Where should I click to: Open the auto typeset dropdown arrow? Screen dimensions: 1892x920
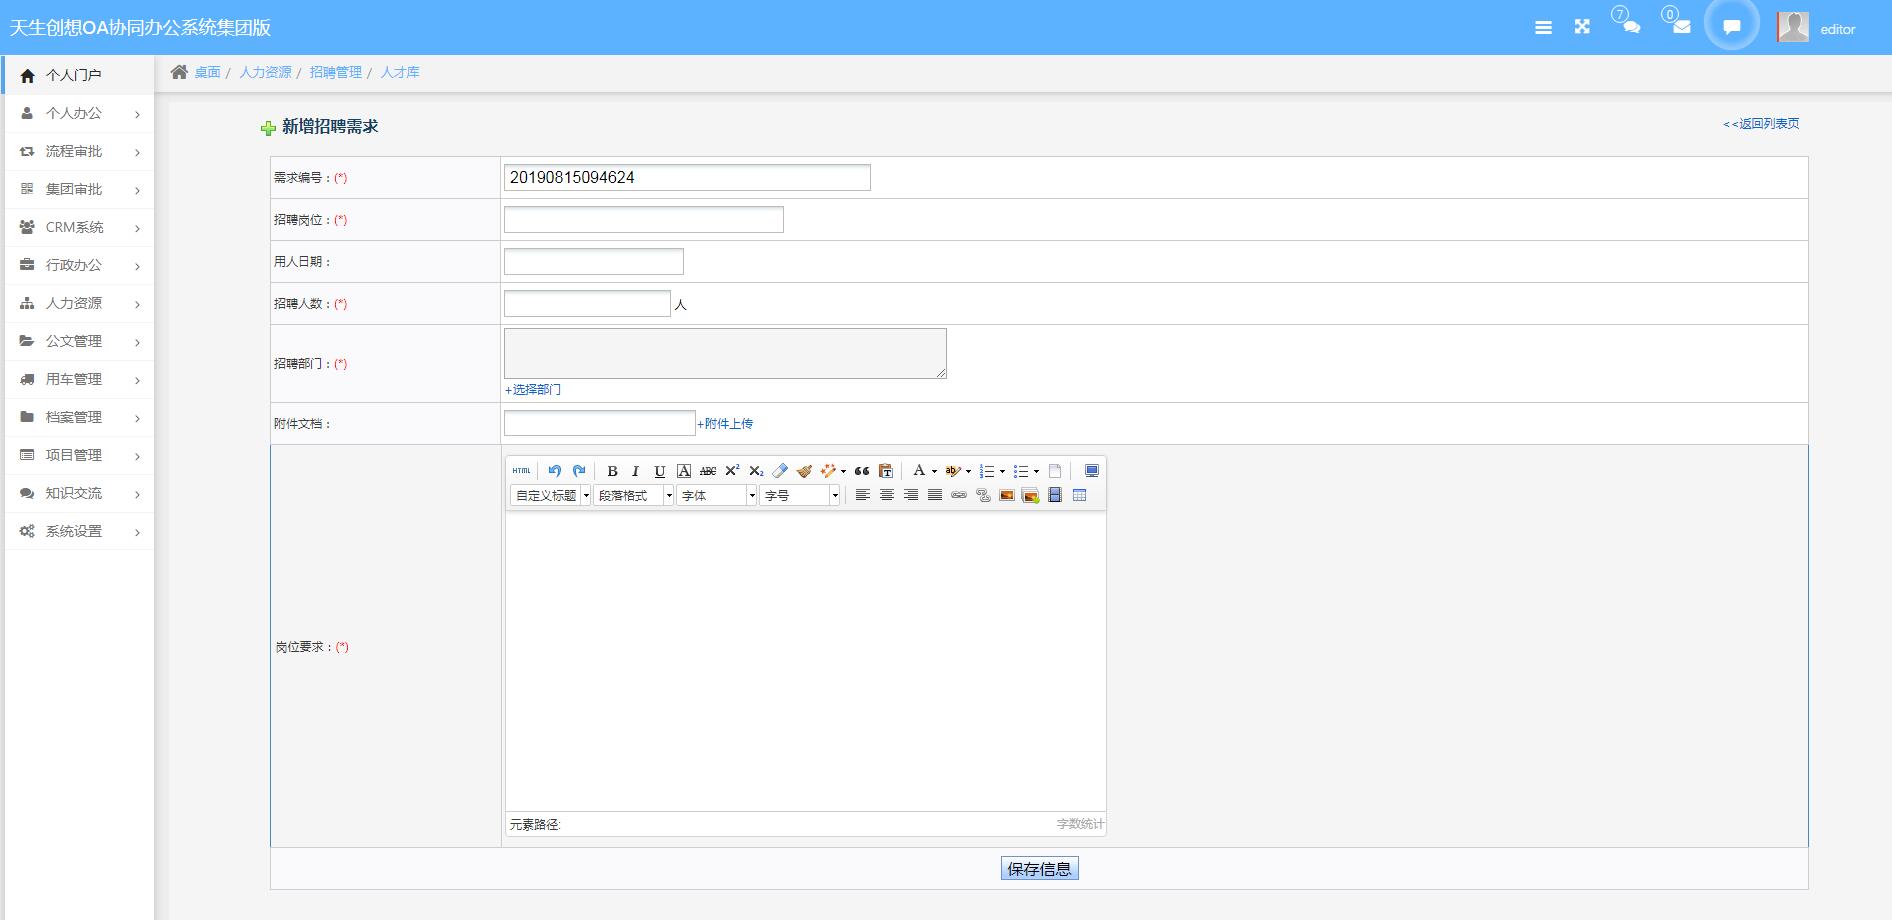843,471
